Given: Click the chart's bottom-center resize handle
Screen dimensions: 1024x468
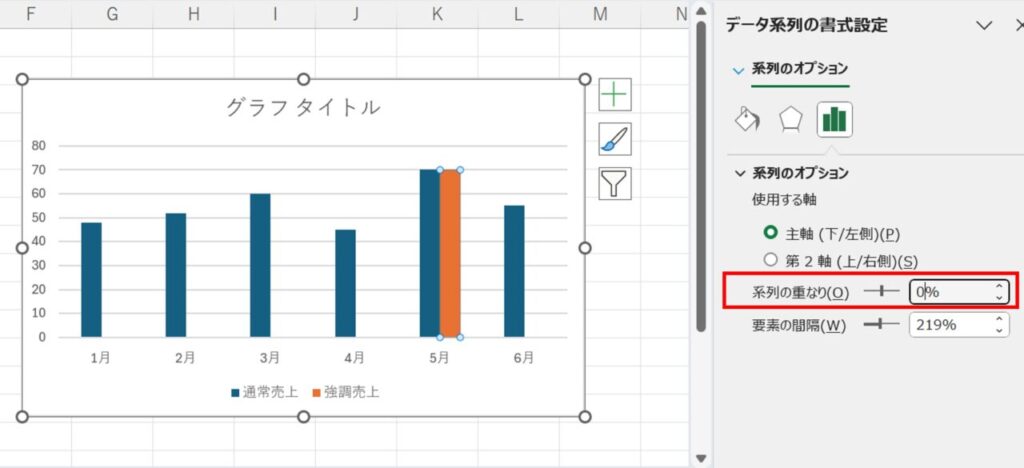Looking at the screenshot, I should pyautogui.click(x=303, y=416).
